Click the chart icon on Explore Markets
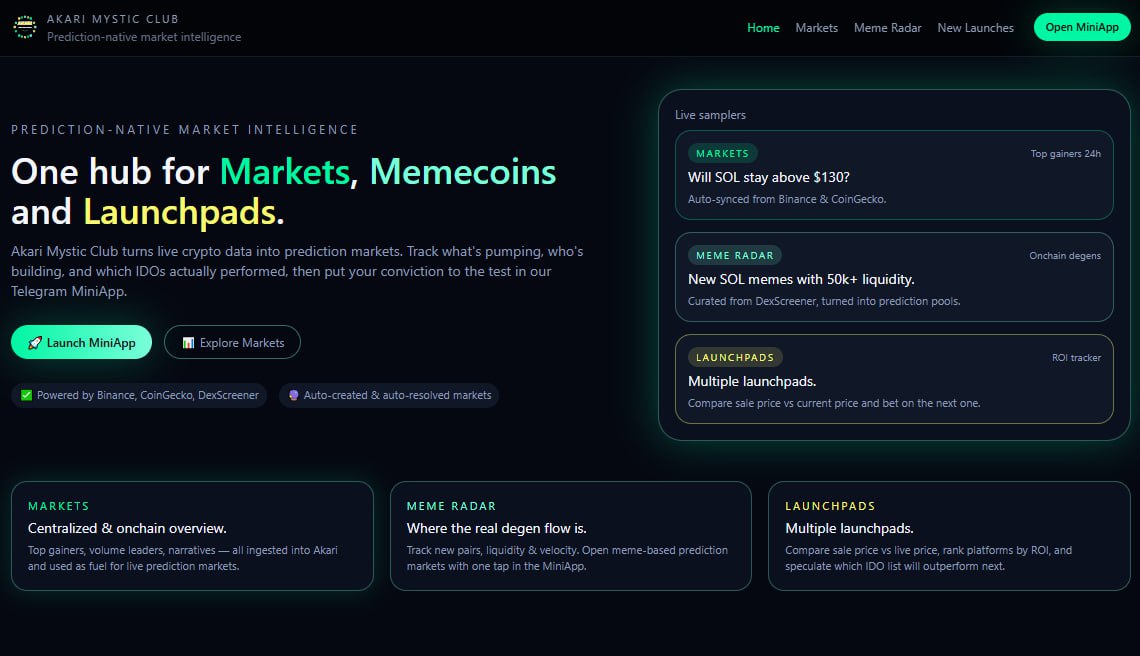Screen dimensions: 1140x656 (x=188, y=343)
